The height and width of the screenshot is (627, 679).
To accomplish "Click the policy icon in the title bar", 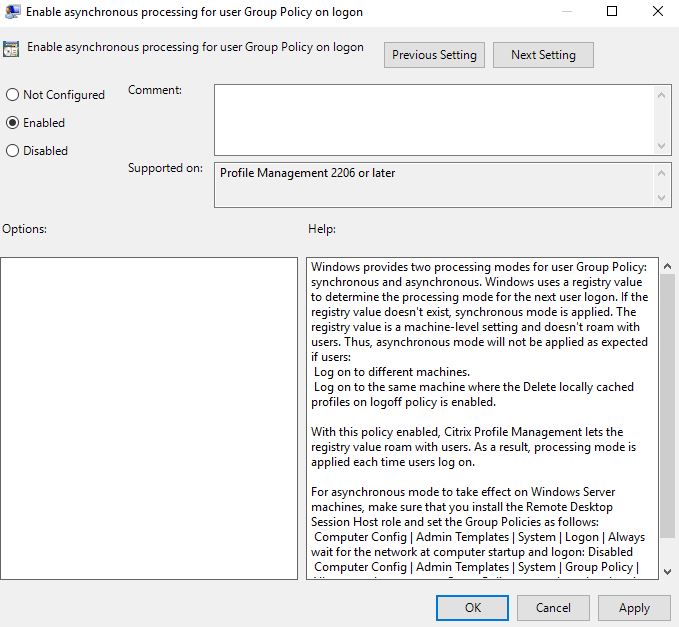I will coord(13,12).
